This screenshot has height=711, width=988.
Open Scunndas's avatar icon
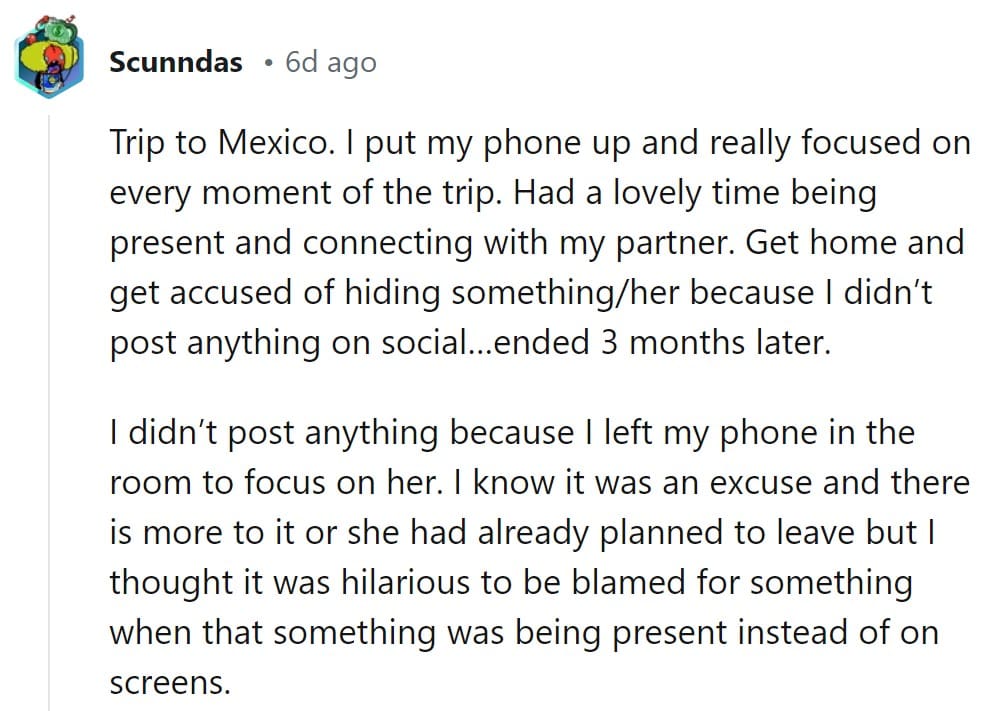pos(49,57)
